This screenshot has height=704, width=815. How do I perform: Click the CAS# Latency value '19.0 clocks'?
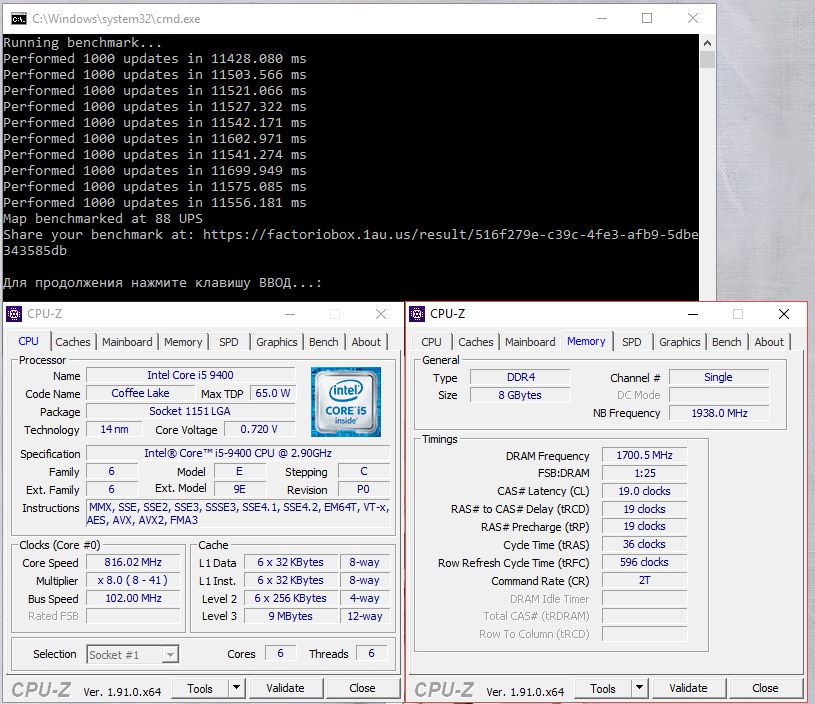645,491
